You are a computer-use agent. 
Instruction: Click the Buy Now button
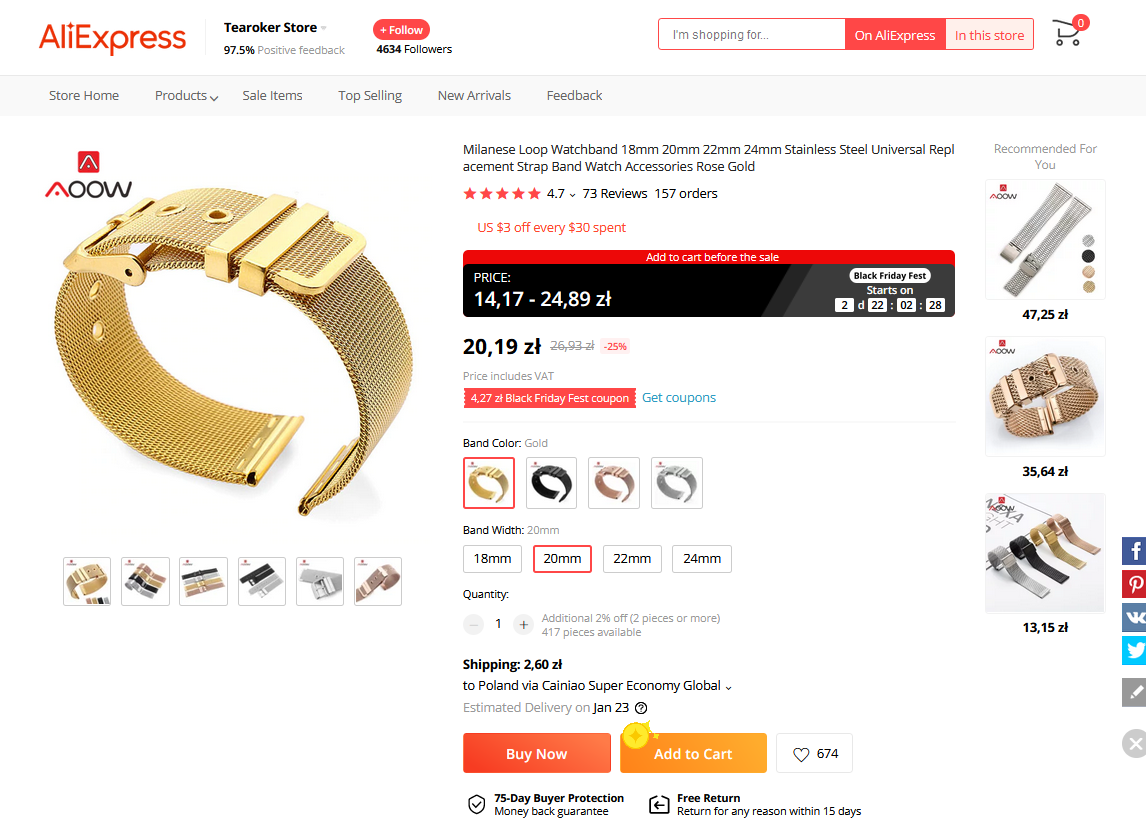pyautogui.click(x=536, y=753)
